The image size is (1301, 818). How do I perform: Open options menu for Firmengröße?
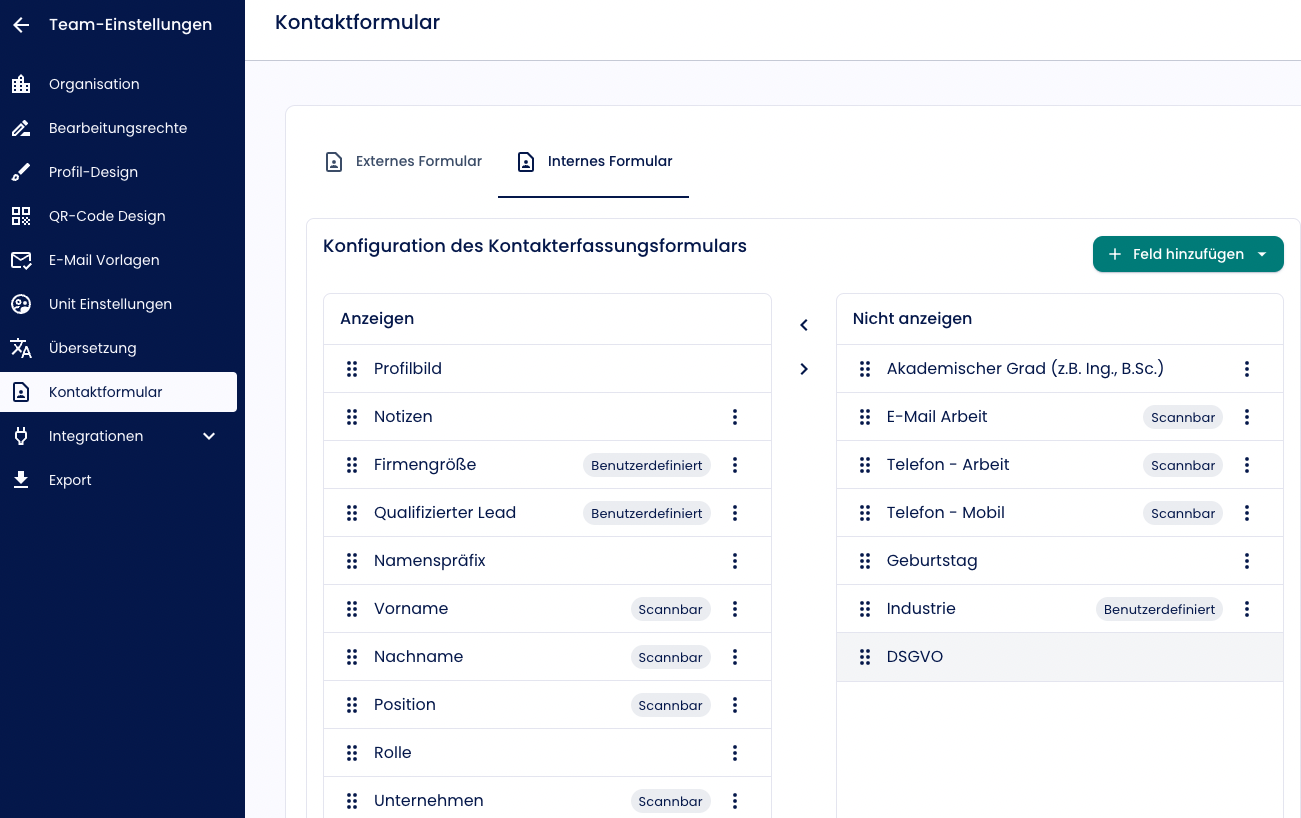pyautogui.click(x=735, y=465)
